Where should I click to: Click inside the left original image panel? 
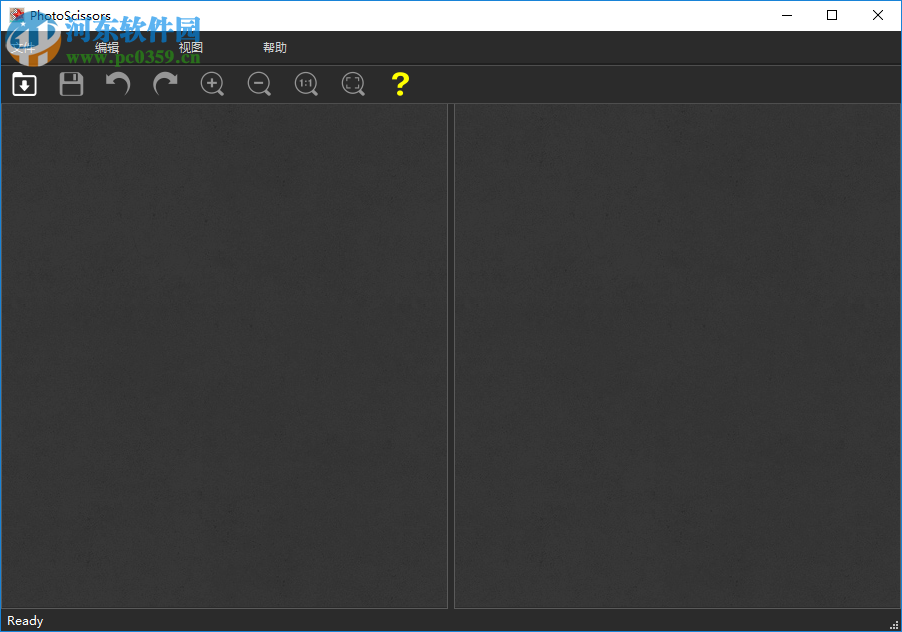225,357
